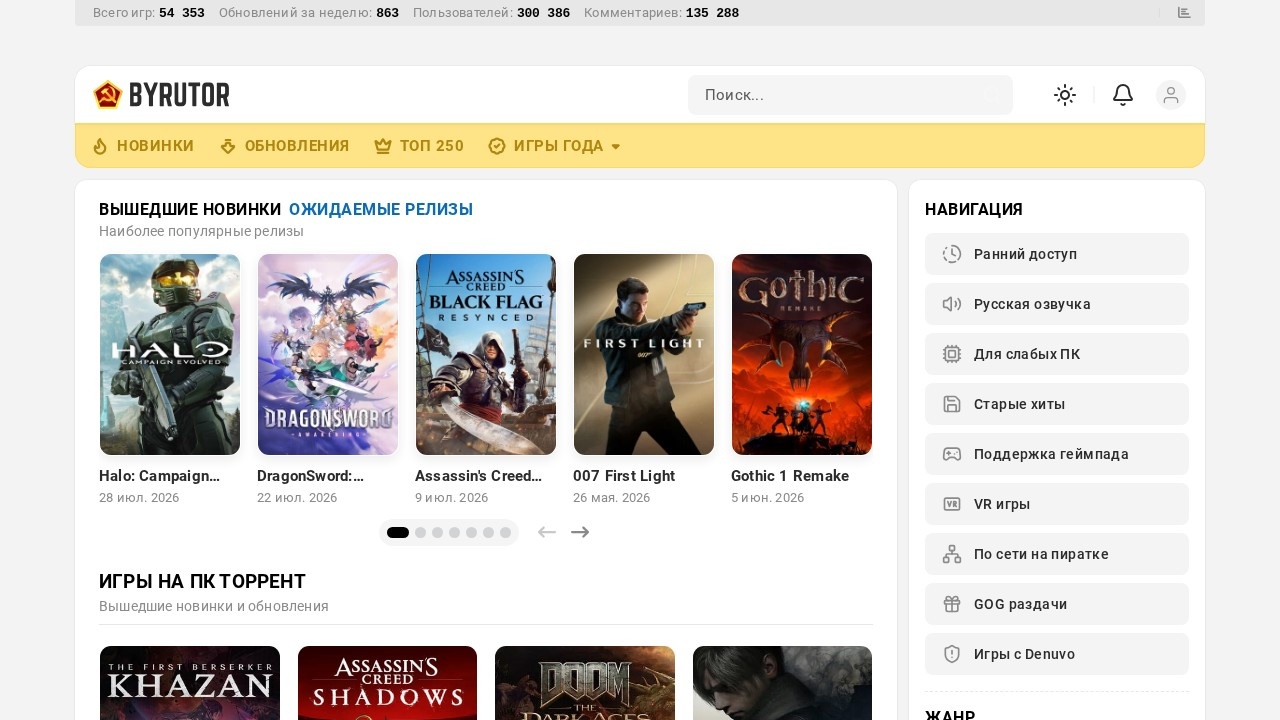
Task: Select the first carousel pagination dot
Action: (x=398, y=532)
